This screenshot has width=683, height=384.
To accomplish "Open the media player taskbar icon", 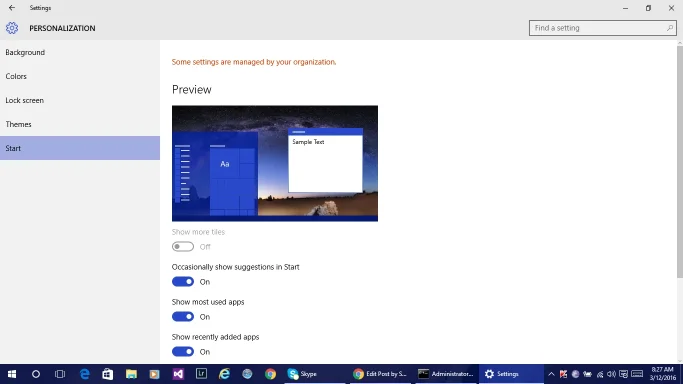I will point(154,374).
